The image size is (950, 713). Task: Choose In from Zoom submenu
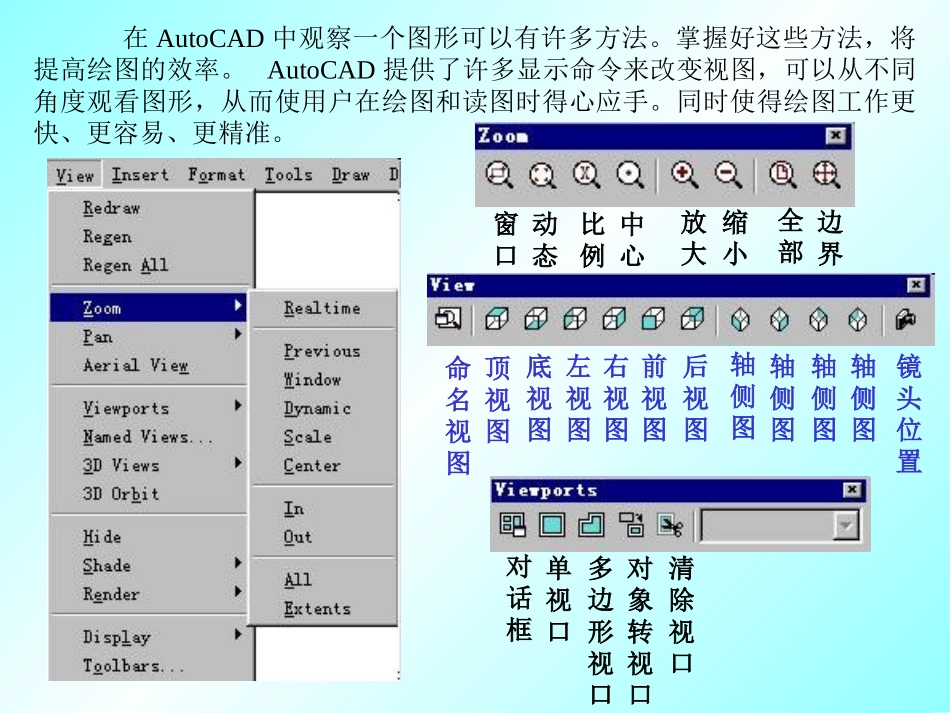(x=324, y=508)
